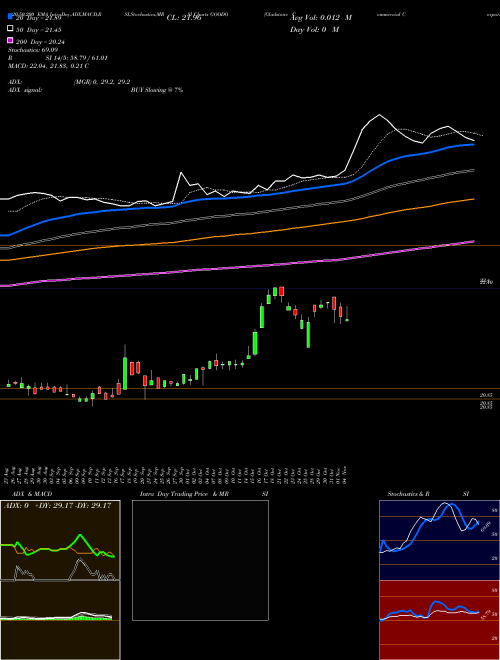Click the 69.09 value label in Stochastics panel
The width and height of the screenshot is (500, 660).
(x=484, y=526)
